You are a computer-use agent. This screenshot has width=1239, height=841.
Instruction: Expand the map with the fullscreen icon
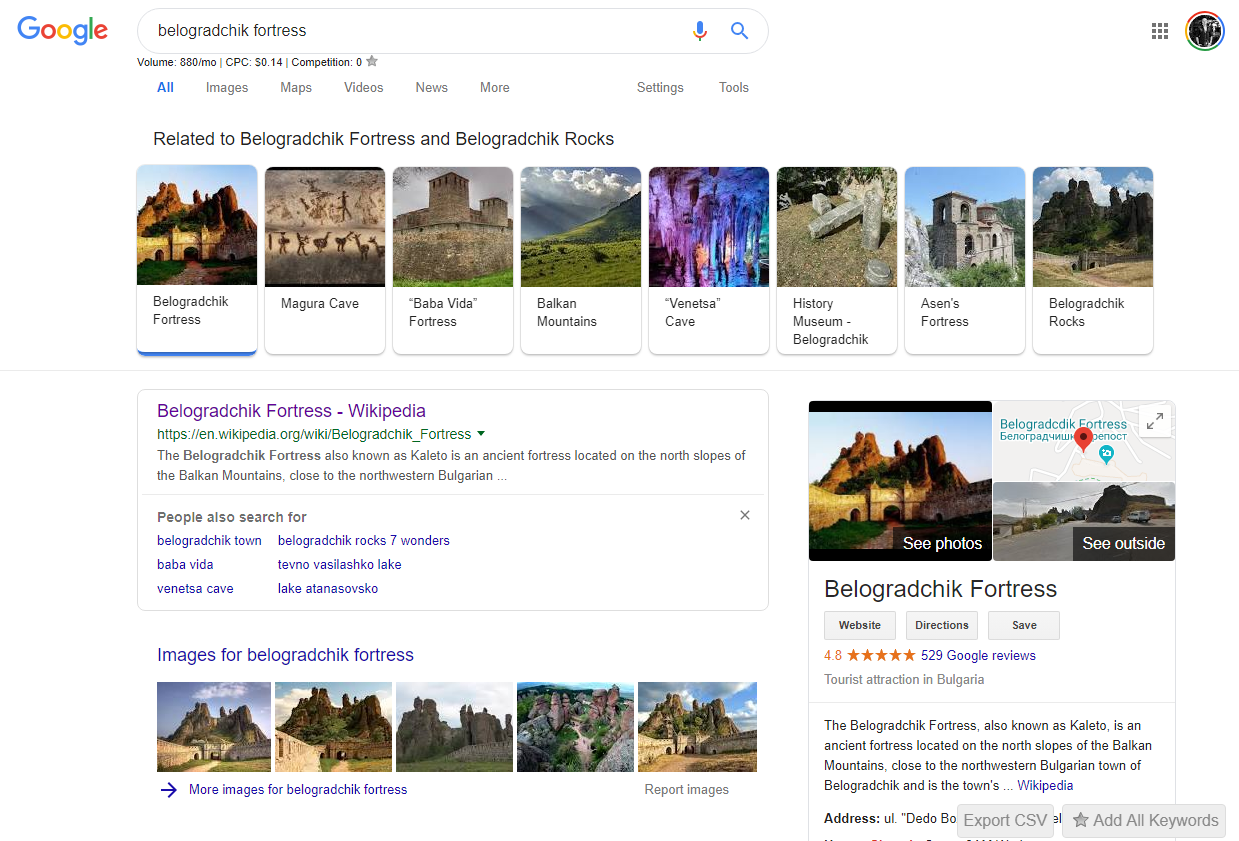pos(1155,421)
